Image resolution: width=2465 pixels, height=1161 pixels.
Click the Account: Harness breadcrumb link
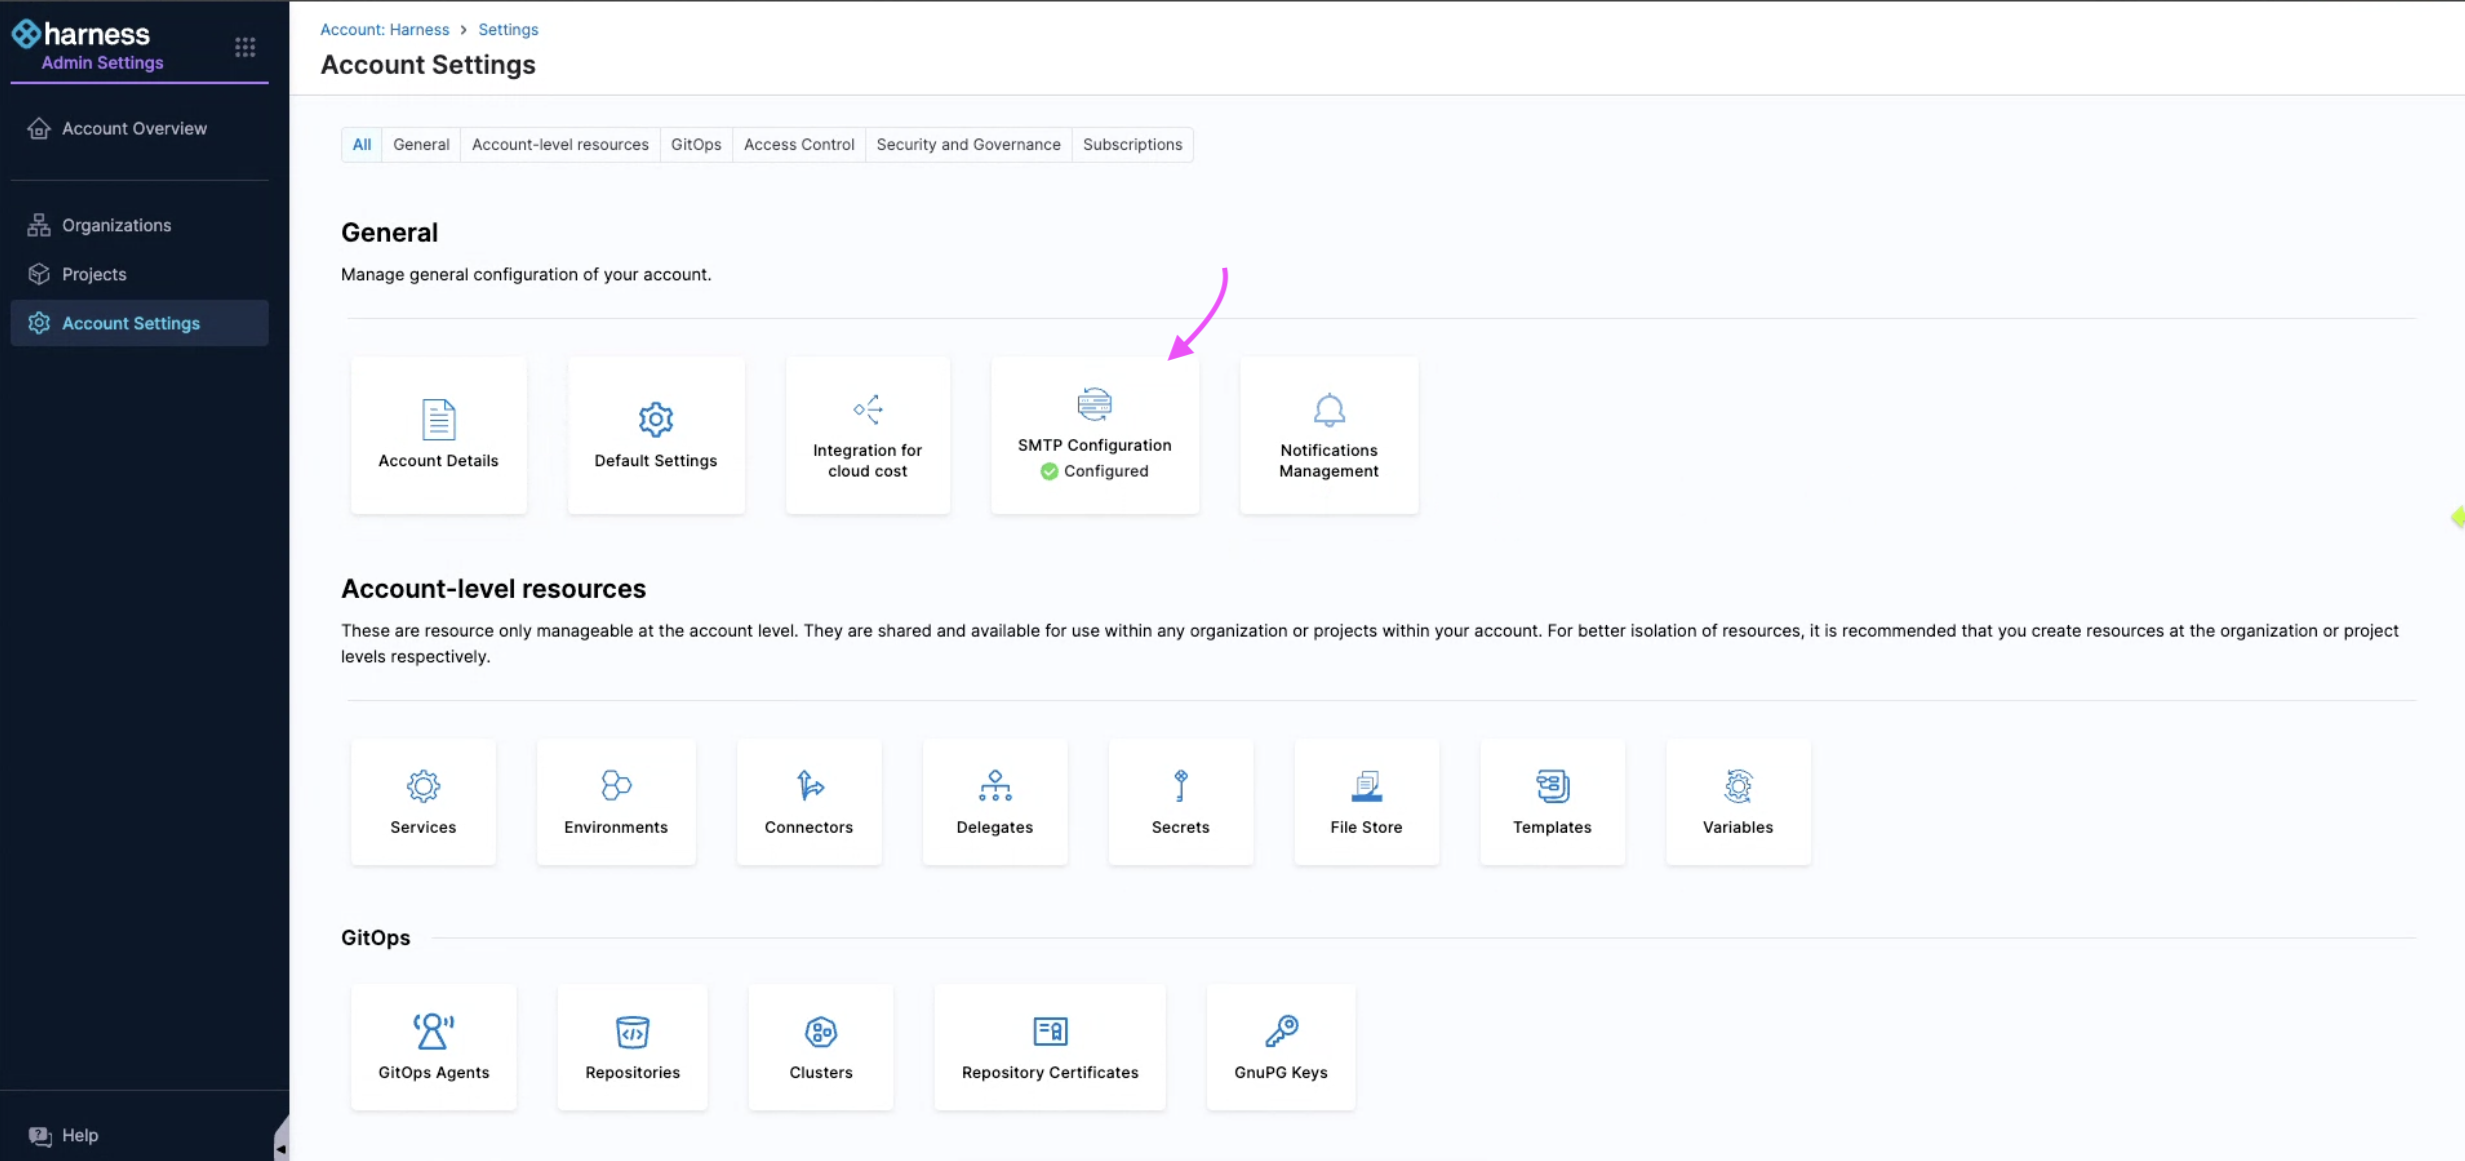coord(384,29)
